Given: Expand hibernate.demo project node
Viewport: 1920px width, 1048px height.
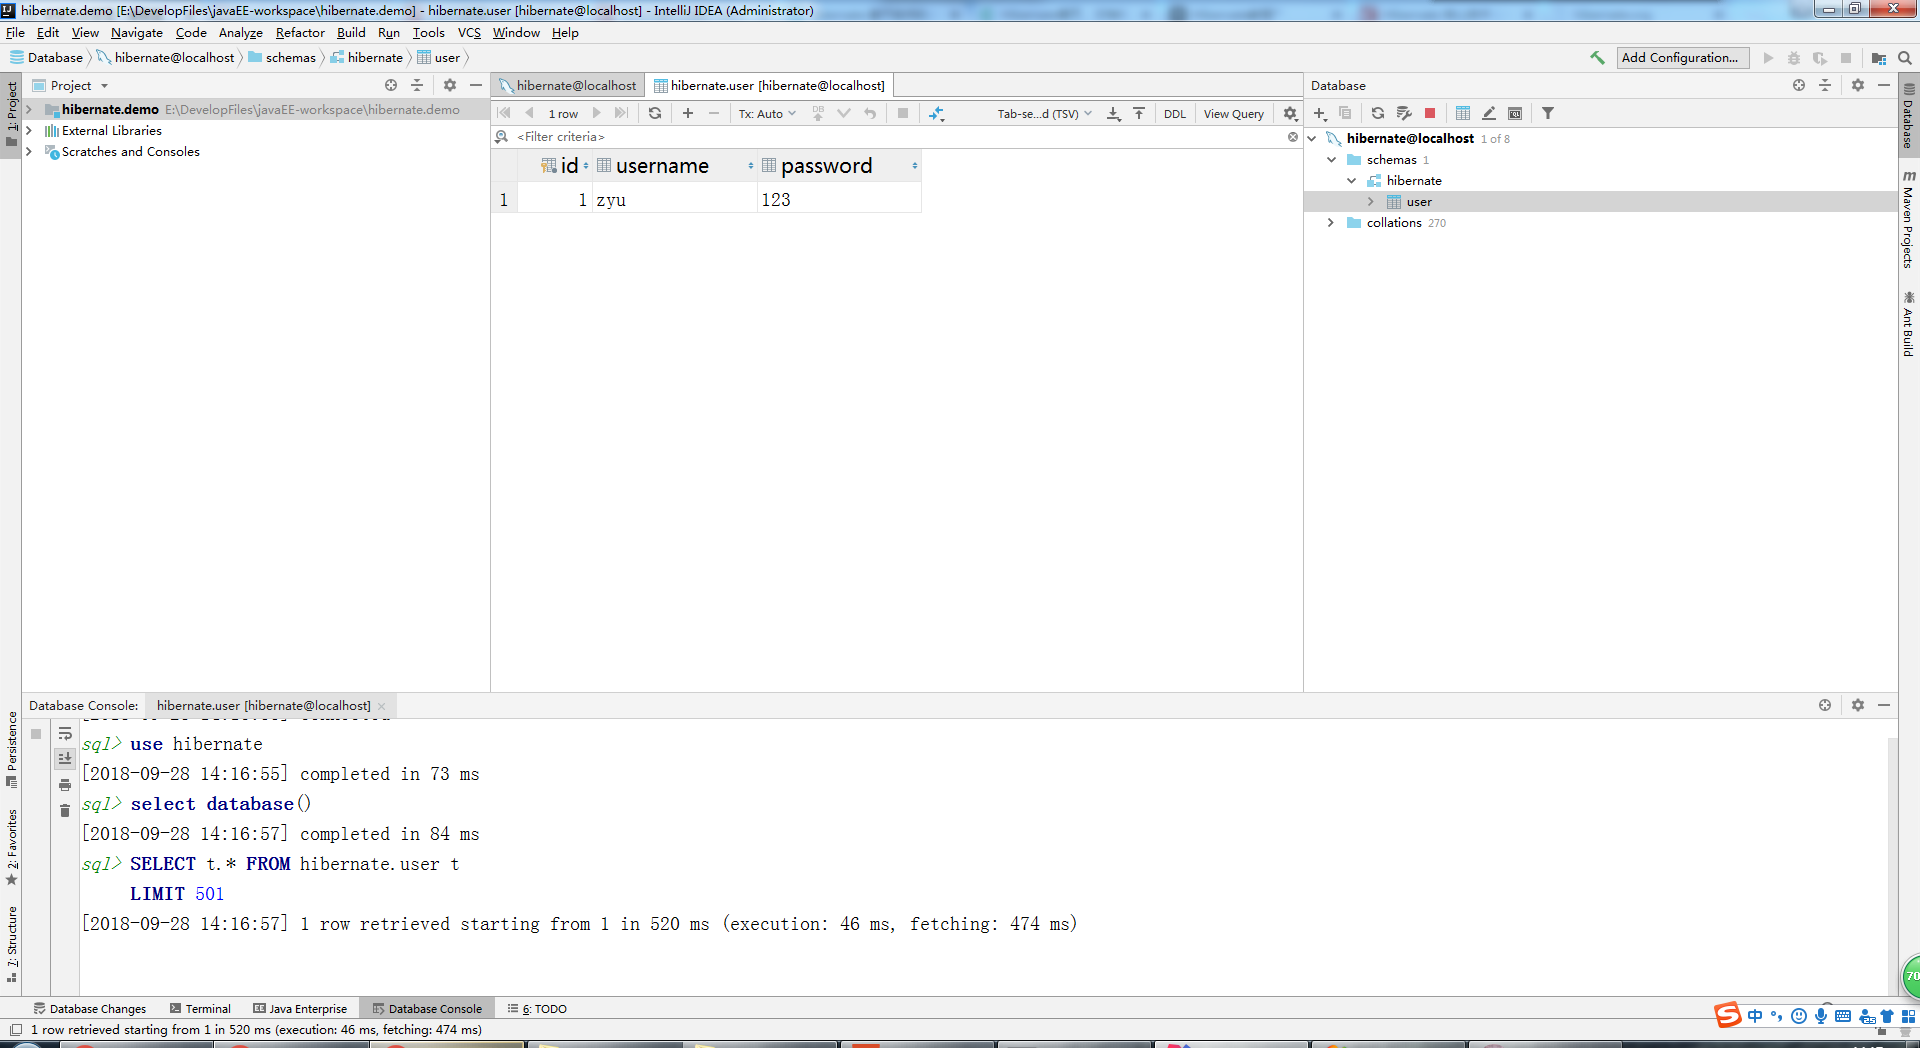Looking at the screenshot, I should point(29,110).
